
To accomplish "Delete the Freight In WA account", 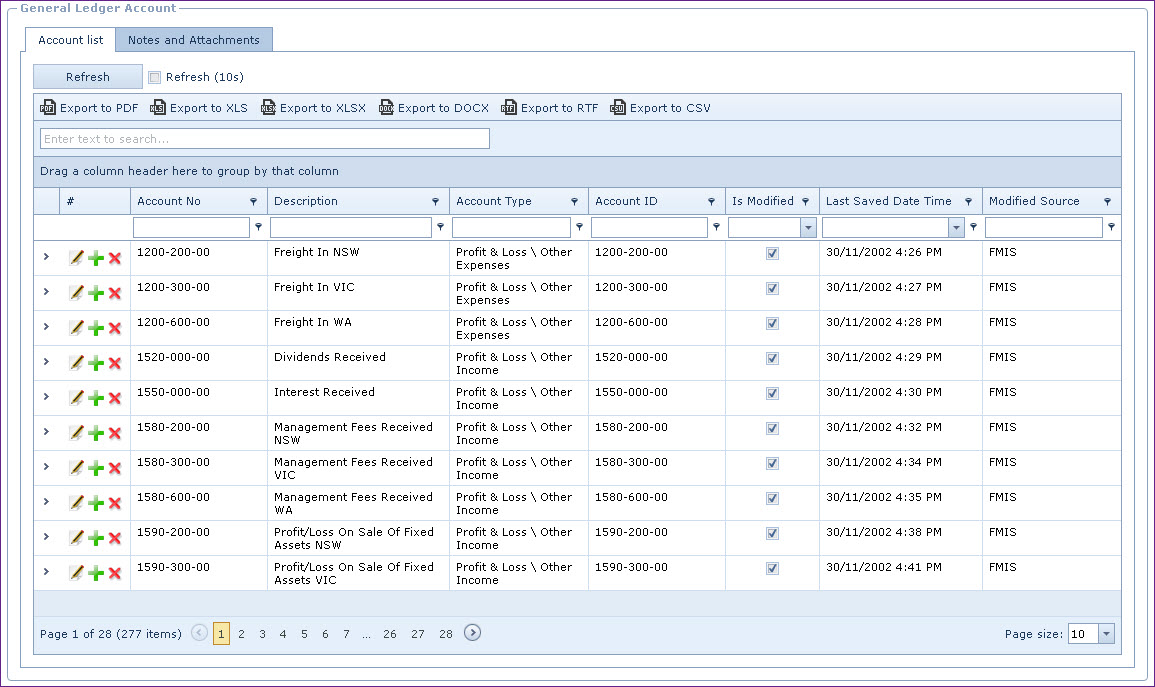I will (115, 328).
